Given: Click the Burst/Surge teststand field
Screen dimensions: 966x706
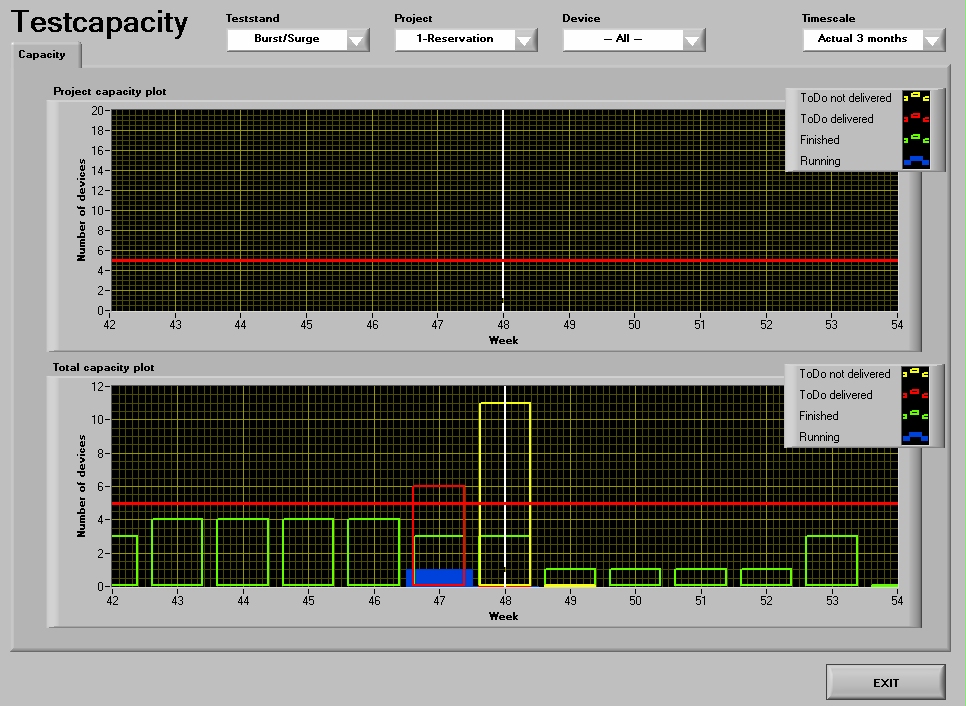Looking at the screenshot, I should (x=287, y=39).
